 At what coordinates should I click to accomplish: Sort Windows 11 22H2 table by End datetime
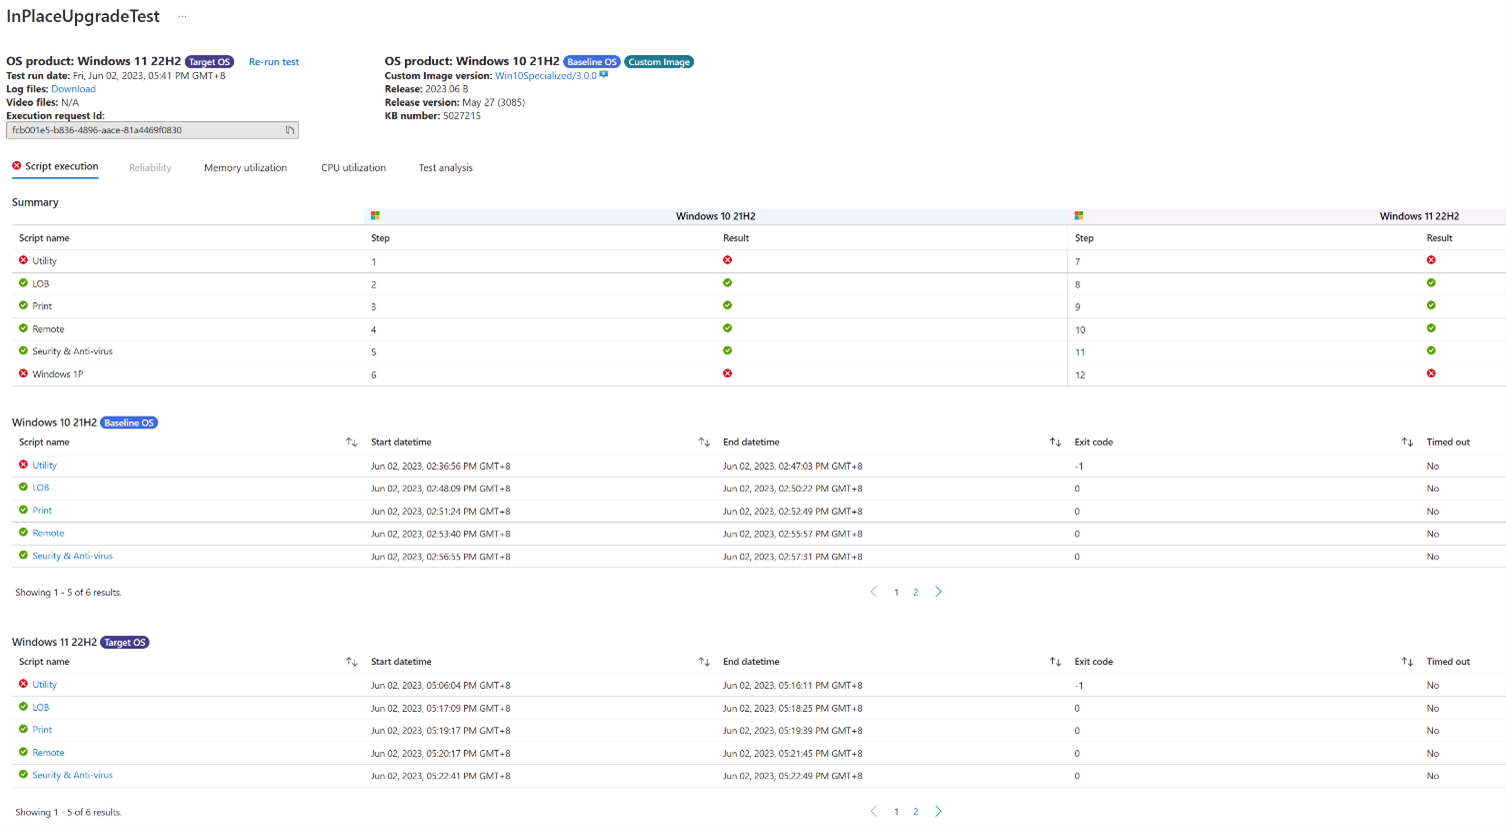[x=1055, y=662]
